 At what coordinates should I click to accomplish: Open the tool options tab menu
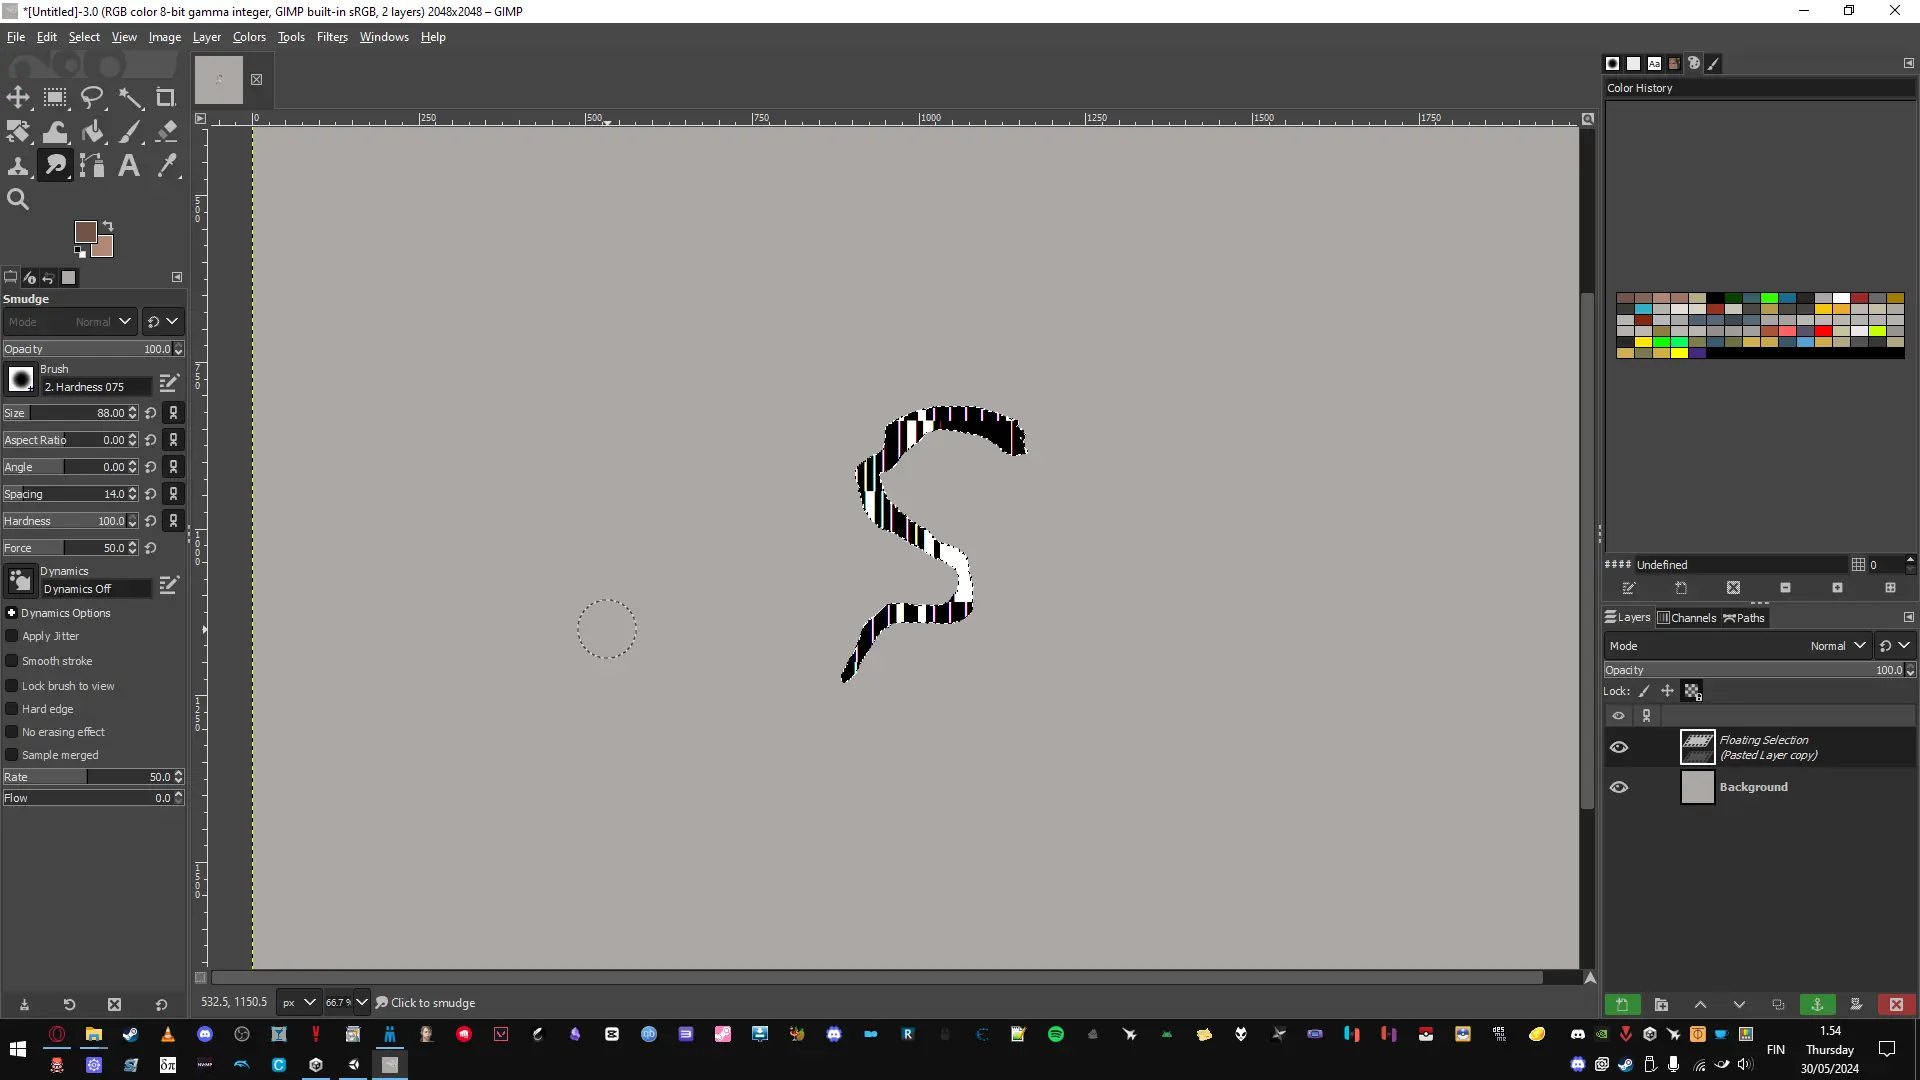click(177, 277)
